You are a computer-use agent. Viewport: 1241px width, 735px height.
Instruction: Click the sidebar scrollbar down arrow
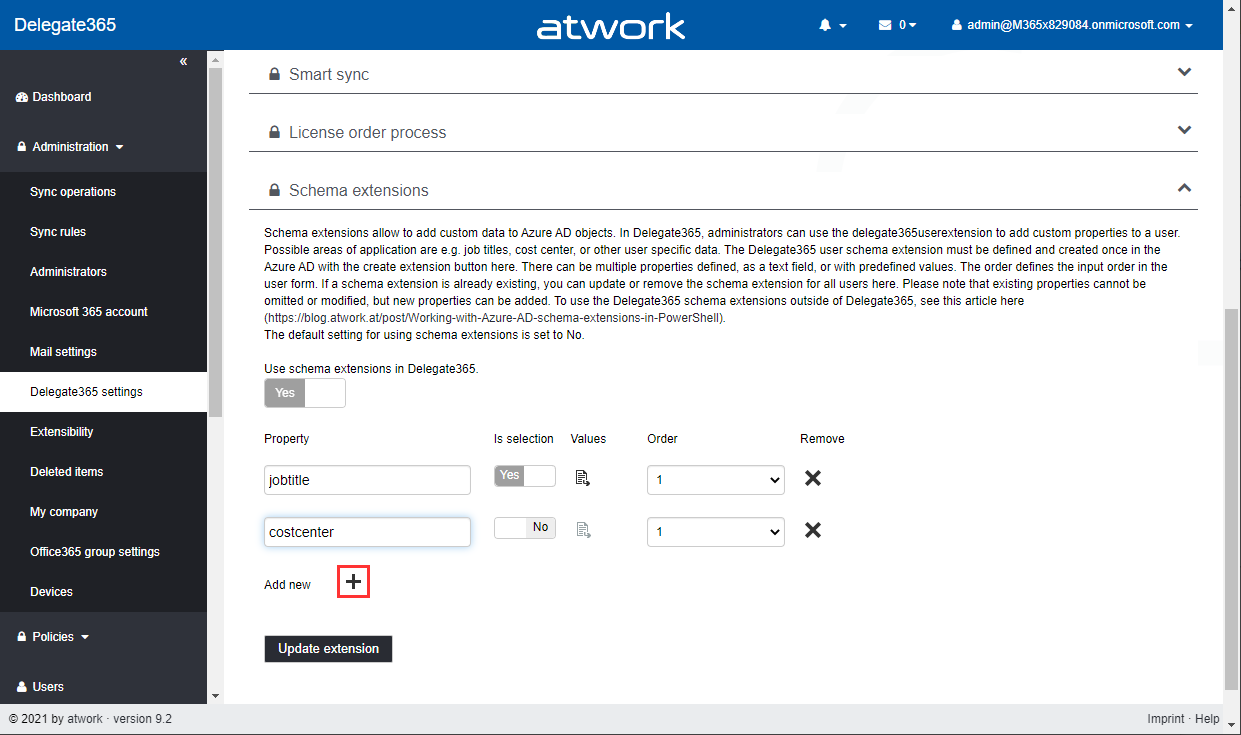tap(215, 695)
